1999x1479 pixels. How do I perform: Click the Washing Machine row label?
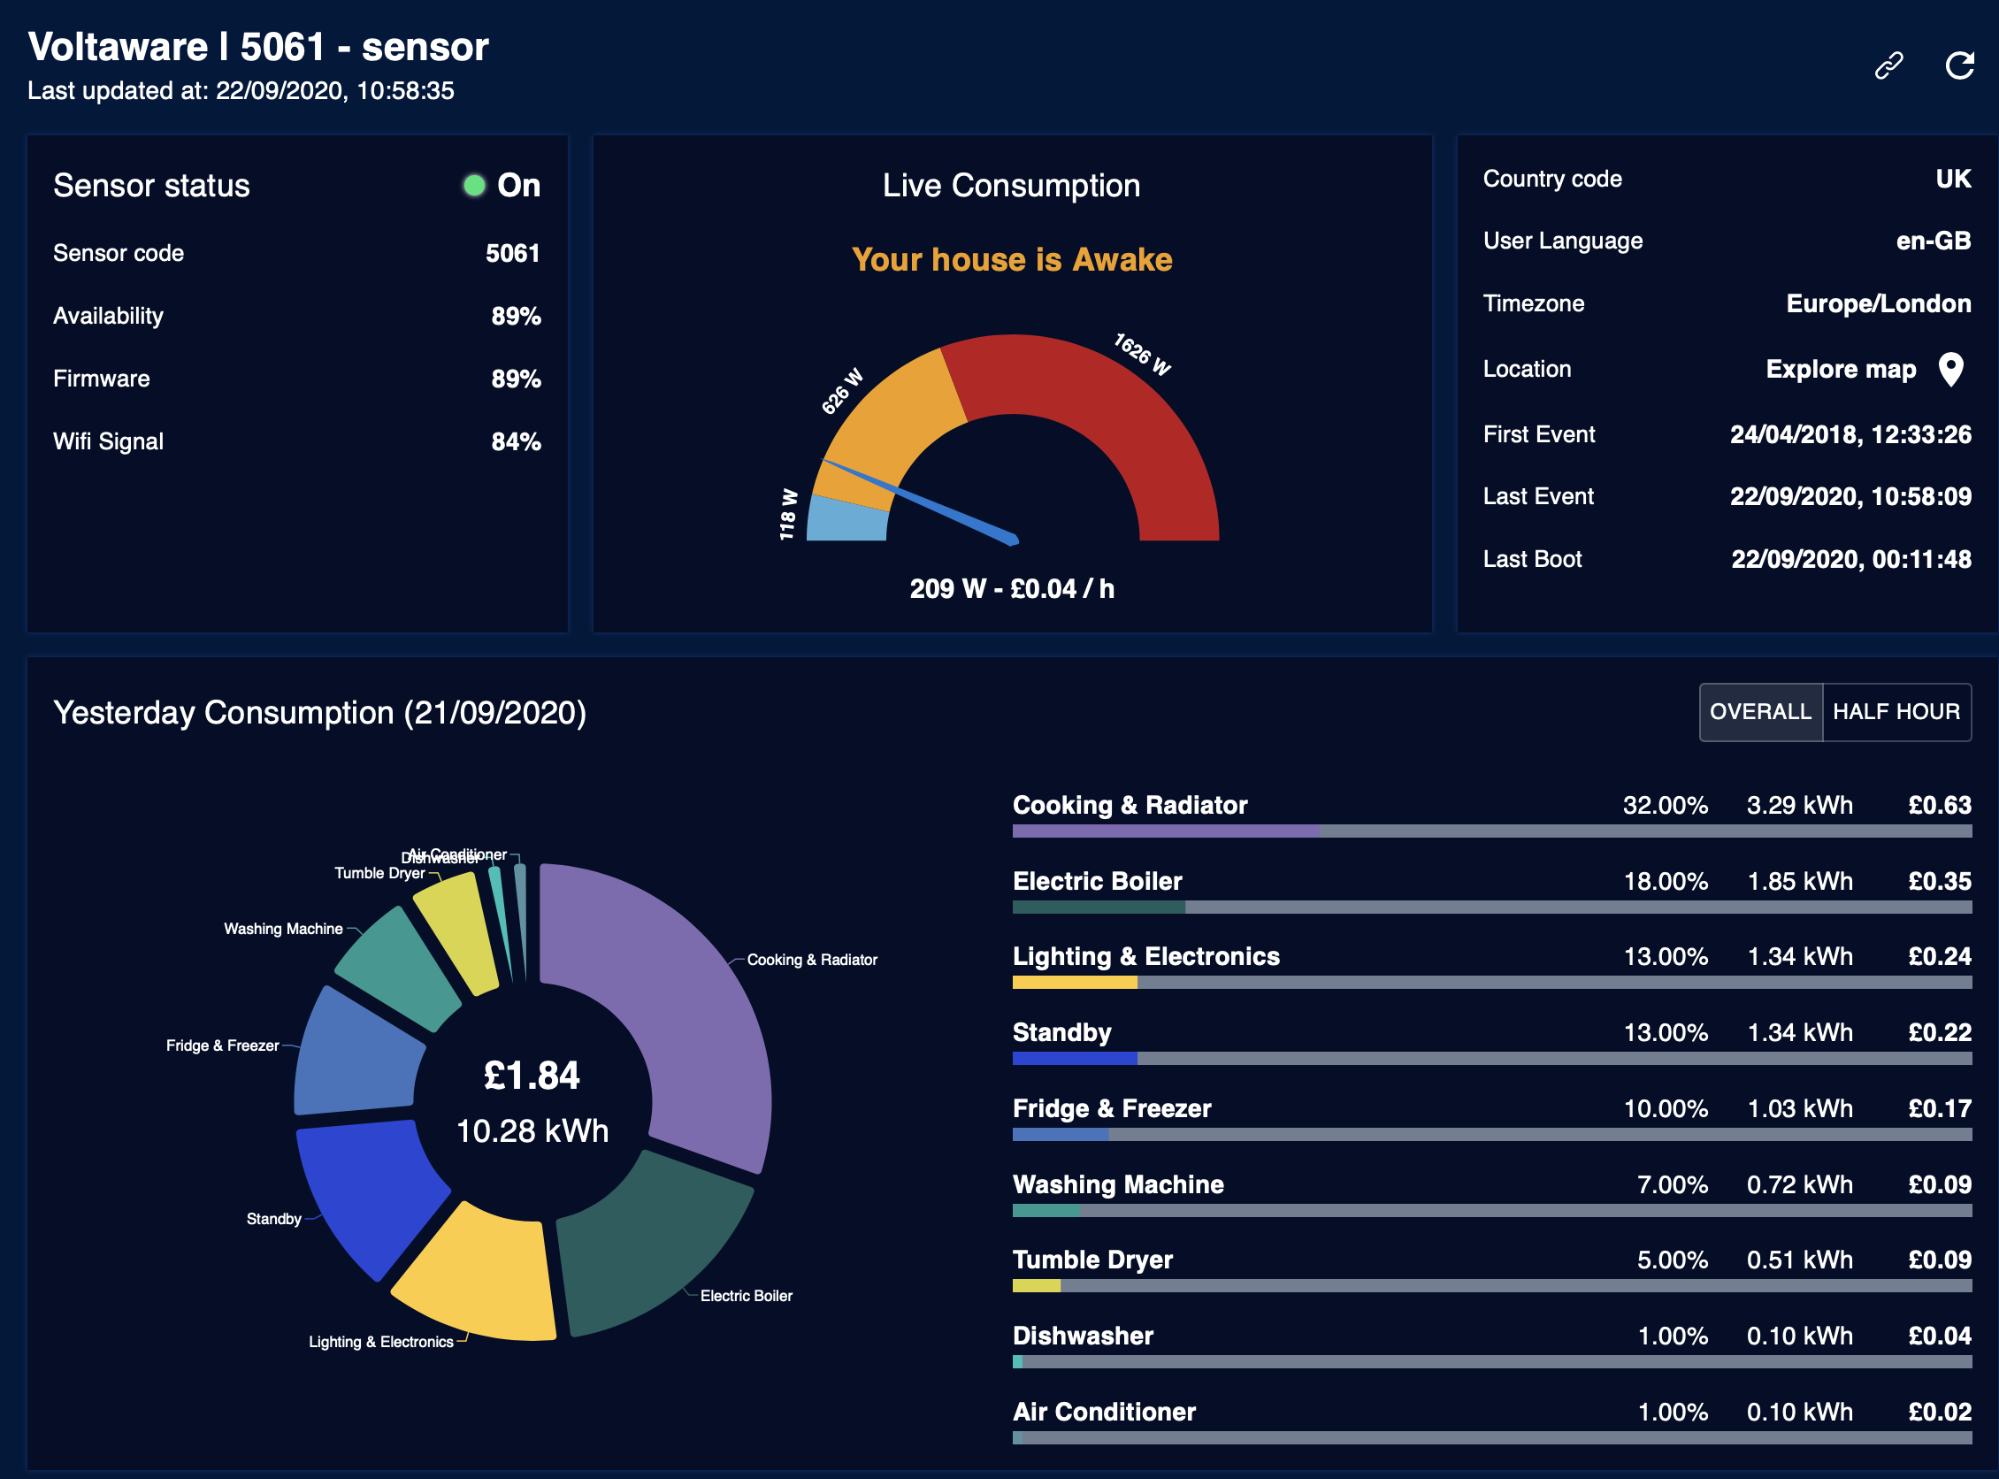(1118, 1185)
